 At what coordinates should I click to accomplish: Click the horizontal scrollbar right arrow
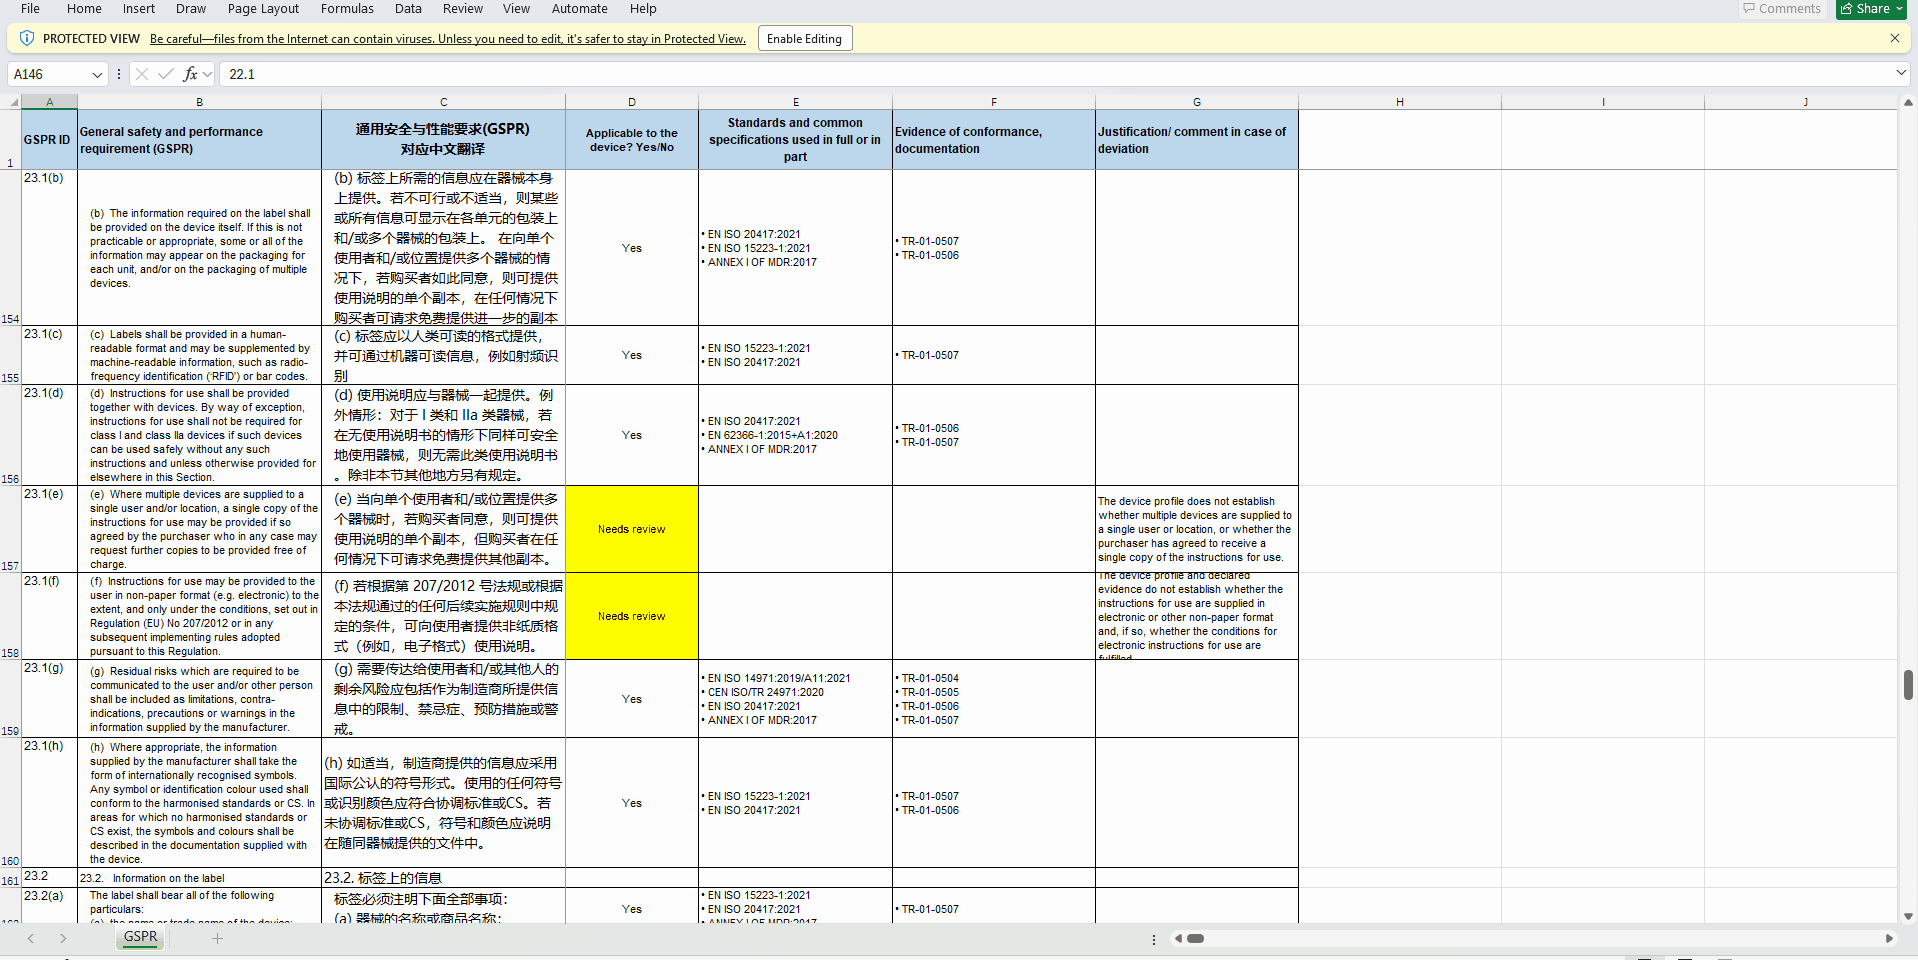(1888, 938)
